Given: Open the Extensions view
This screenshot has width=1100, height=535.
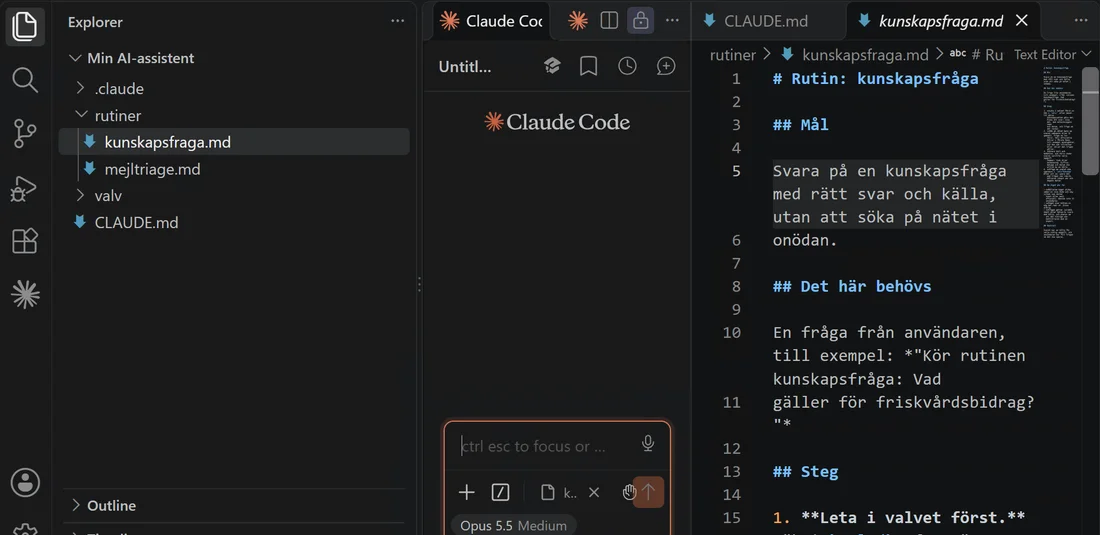Looking at the screenshot, I should 25,241.
